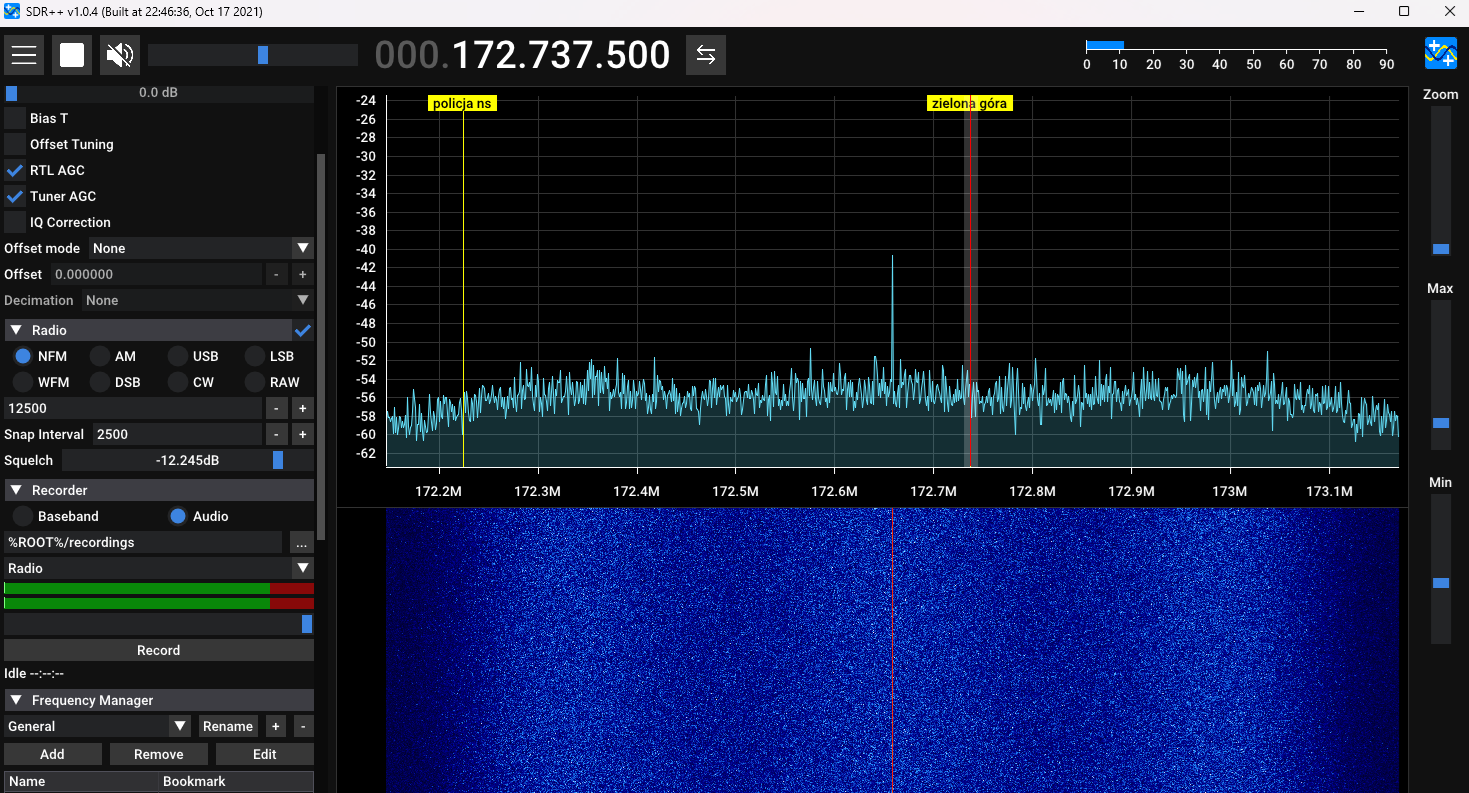Open the General bookmark list dropdown
Viewport: 1469px width, 793px height.
pyautogui.click(x=97, y=726)
